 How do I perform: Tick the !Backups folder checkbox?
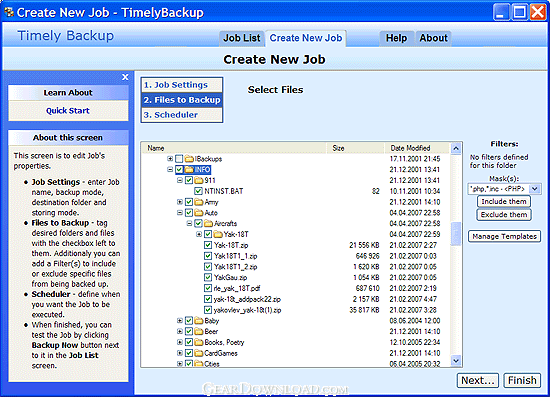179,159
